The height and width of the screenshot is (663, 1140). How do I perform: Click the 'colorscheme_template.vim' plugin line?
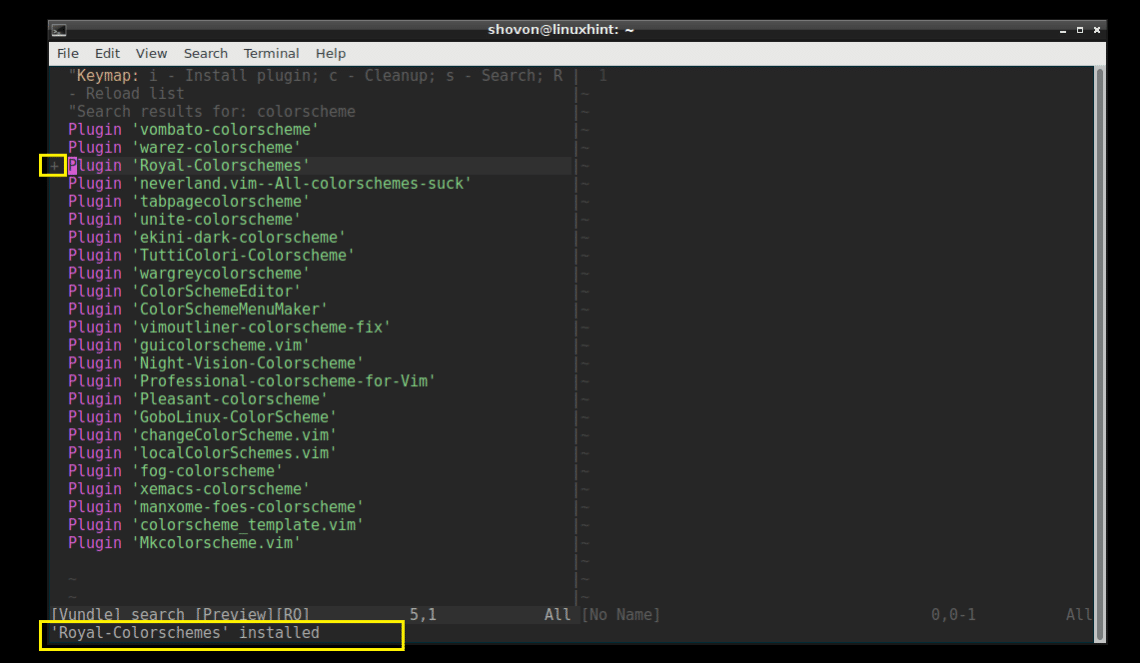click(216, 525)
